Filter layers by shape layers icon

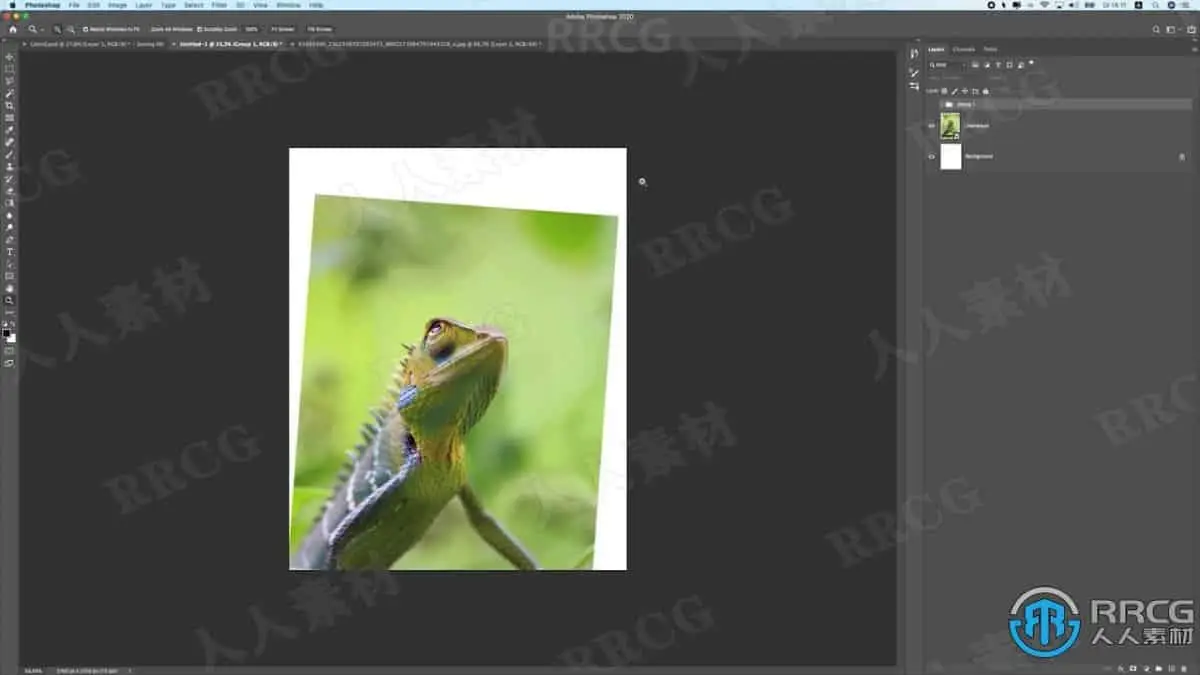pyautogui.click(x=1009, y=64)
